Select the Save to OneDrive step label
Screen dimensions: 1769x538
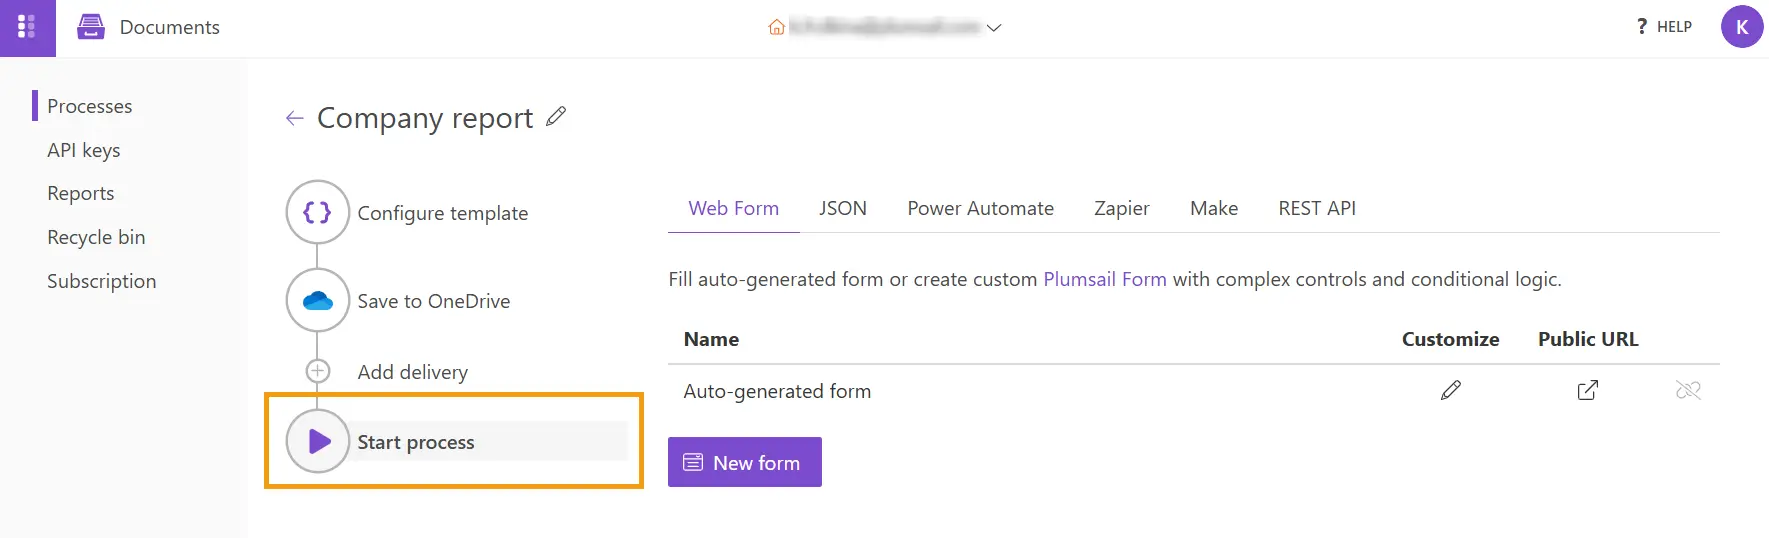pos(434,301)
